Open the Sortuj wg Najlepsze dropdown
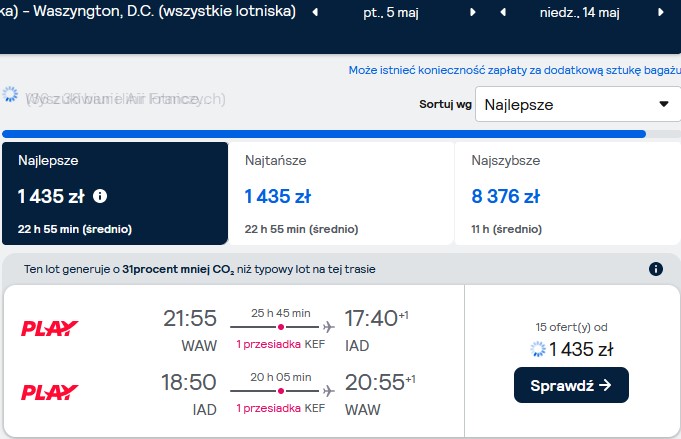The height and width of the screenshot is (439, 681). coord(578,104)
